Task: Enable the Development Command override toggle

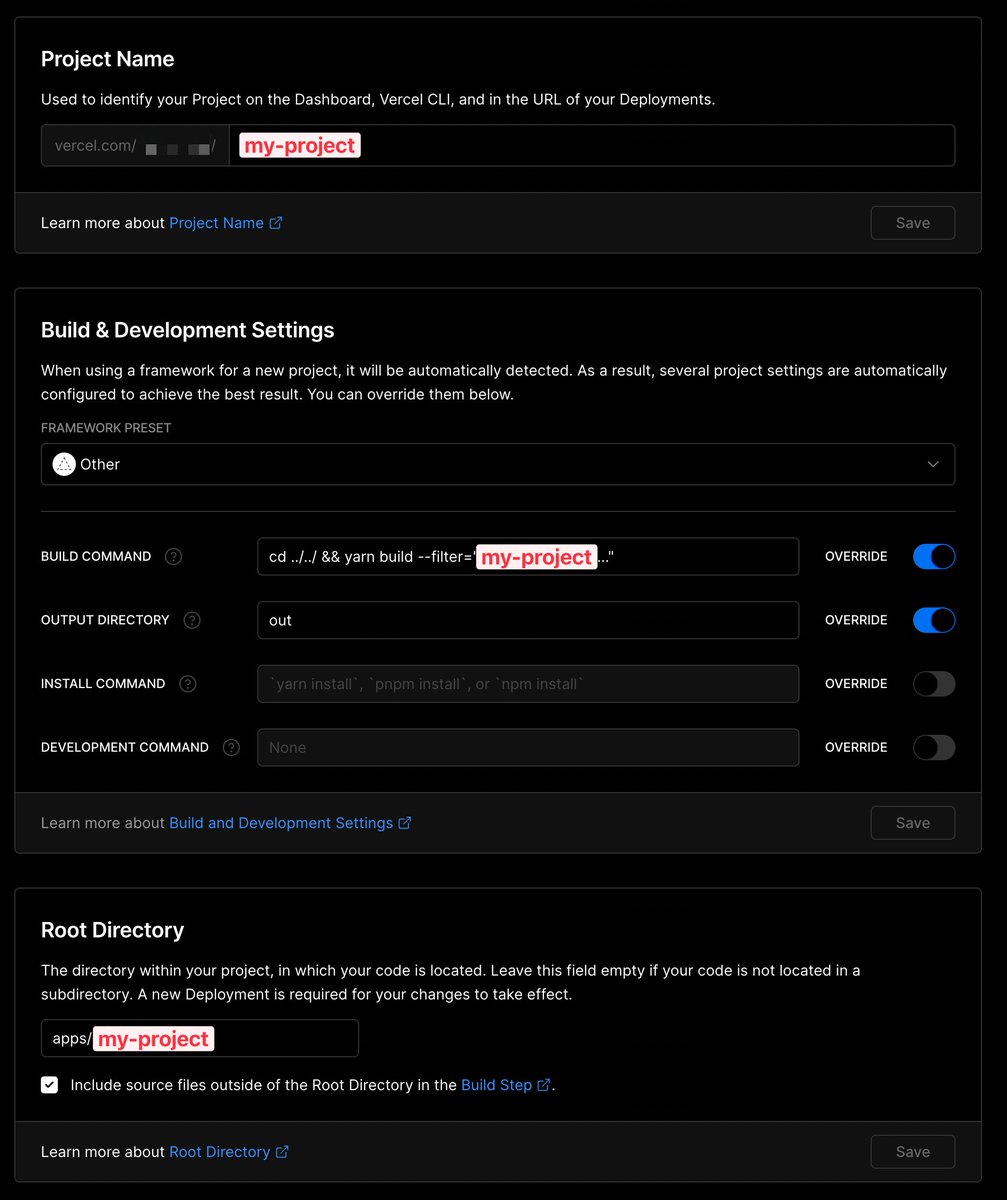Action: [934, 748]
